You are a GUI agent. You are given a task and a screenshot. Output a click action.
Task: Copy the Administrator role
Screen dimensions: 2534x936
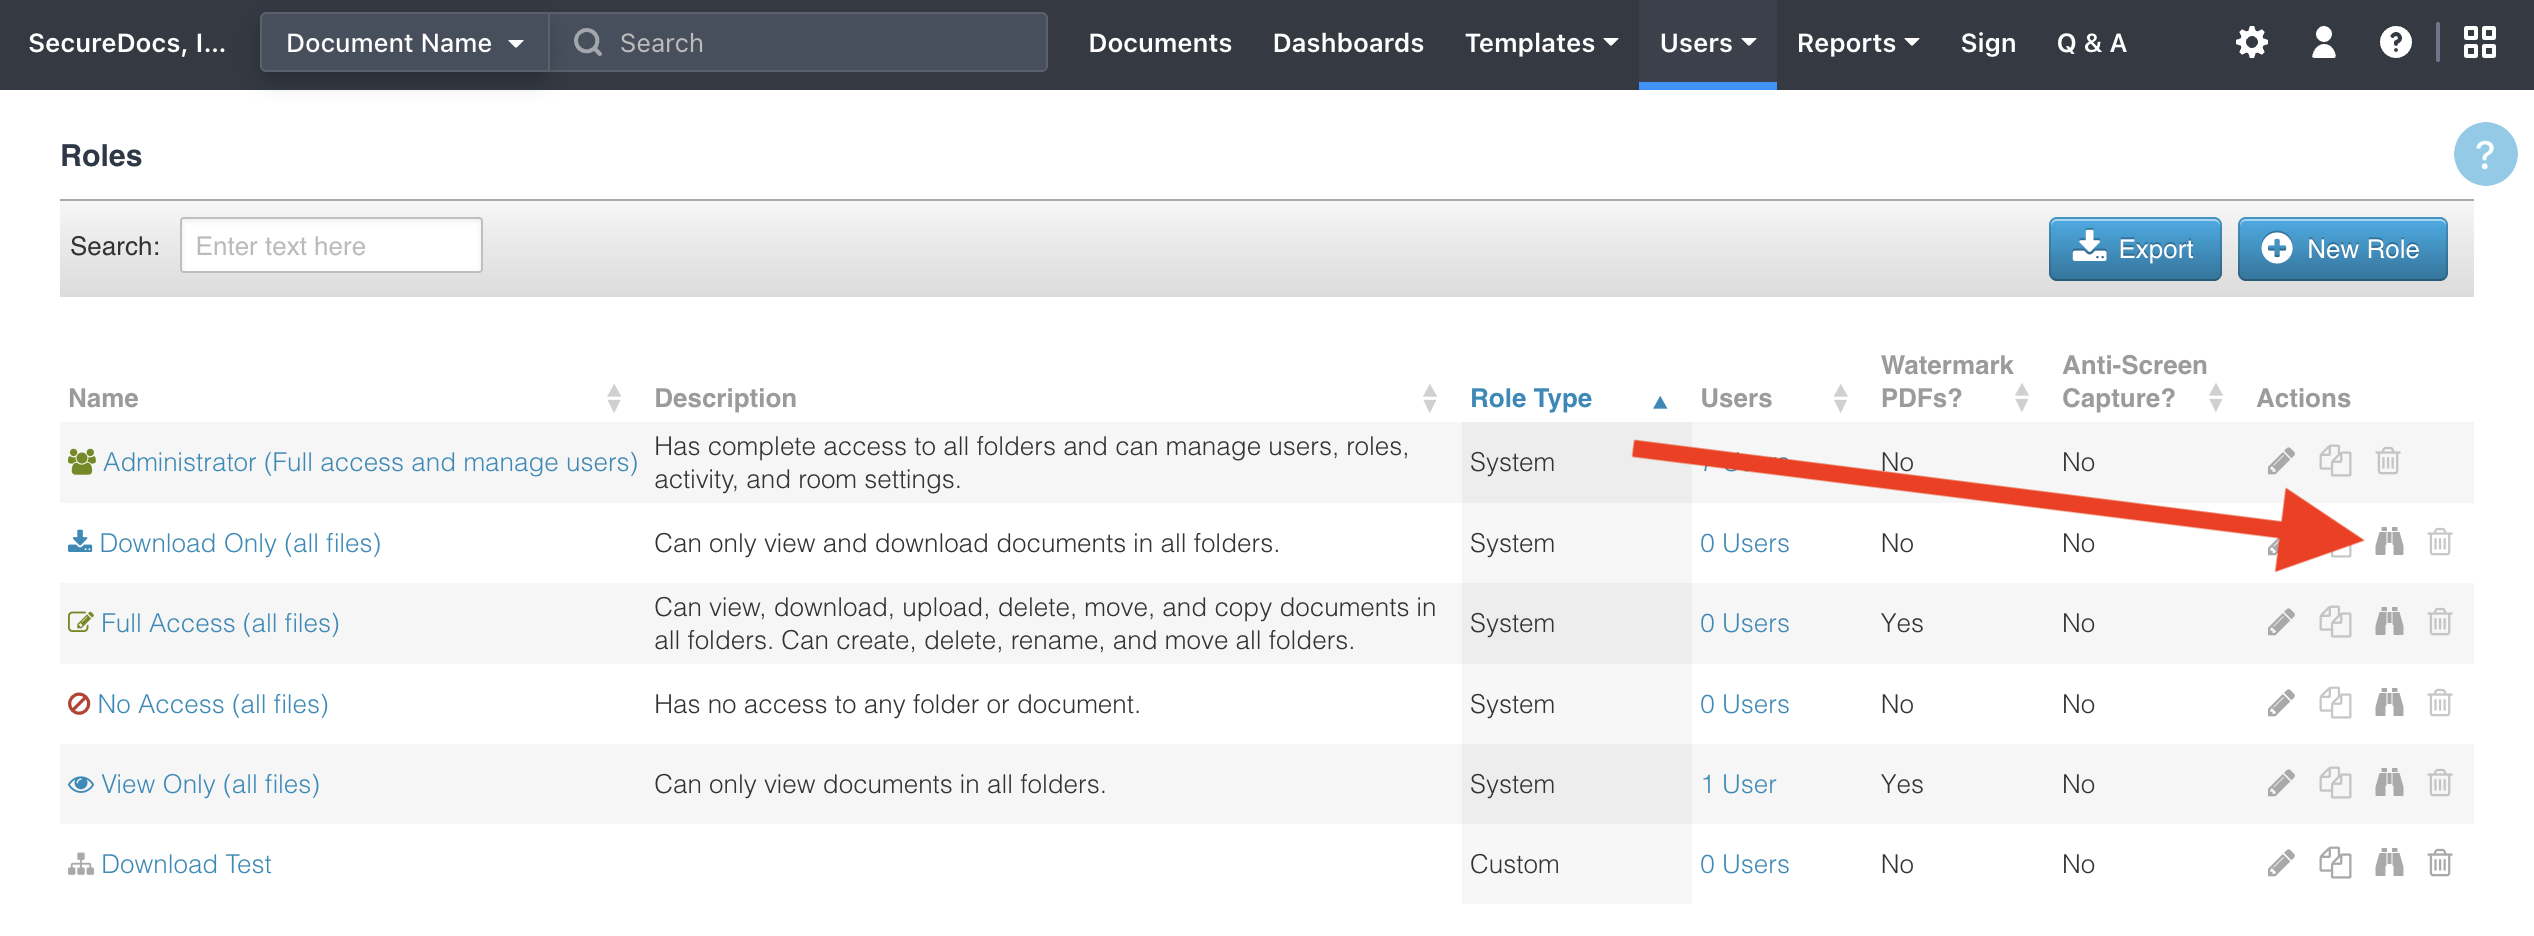[2335, 461]
